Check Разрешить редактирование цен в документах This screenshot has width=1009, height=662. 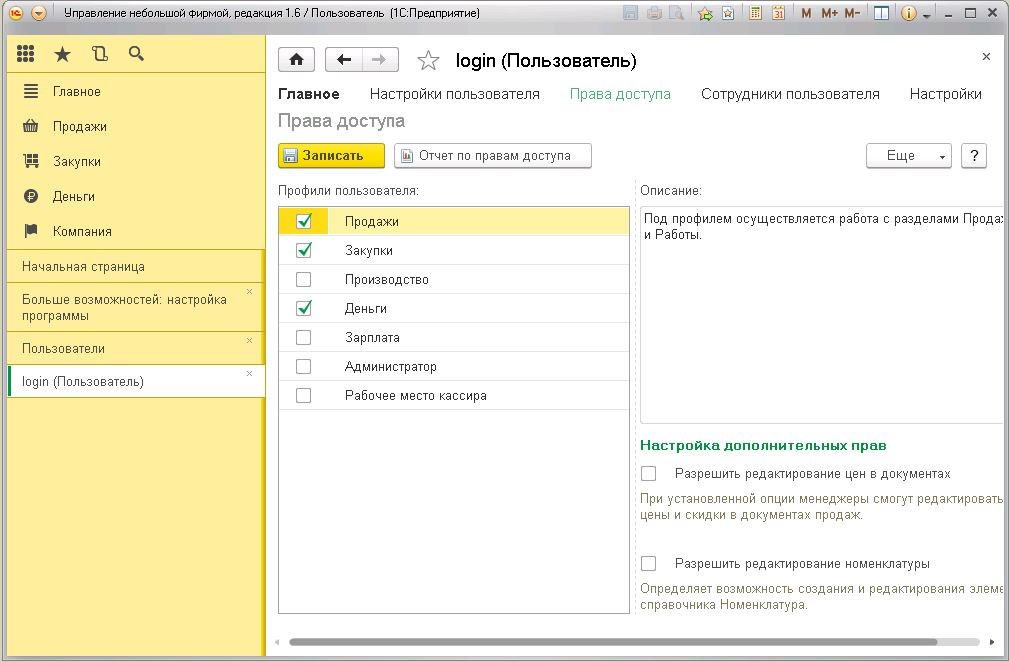coord(649,474)
